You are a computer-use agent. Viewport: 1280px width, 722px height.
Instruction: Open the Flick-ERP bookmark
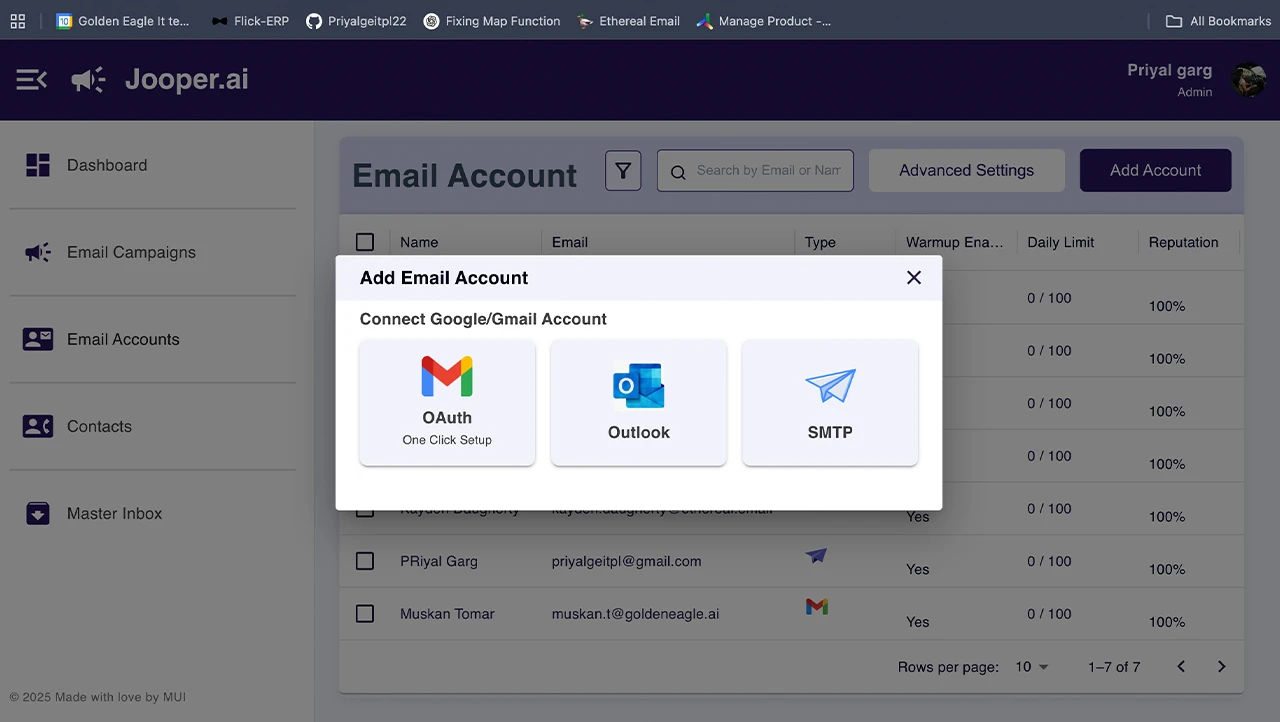(x=250, y=21)
